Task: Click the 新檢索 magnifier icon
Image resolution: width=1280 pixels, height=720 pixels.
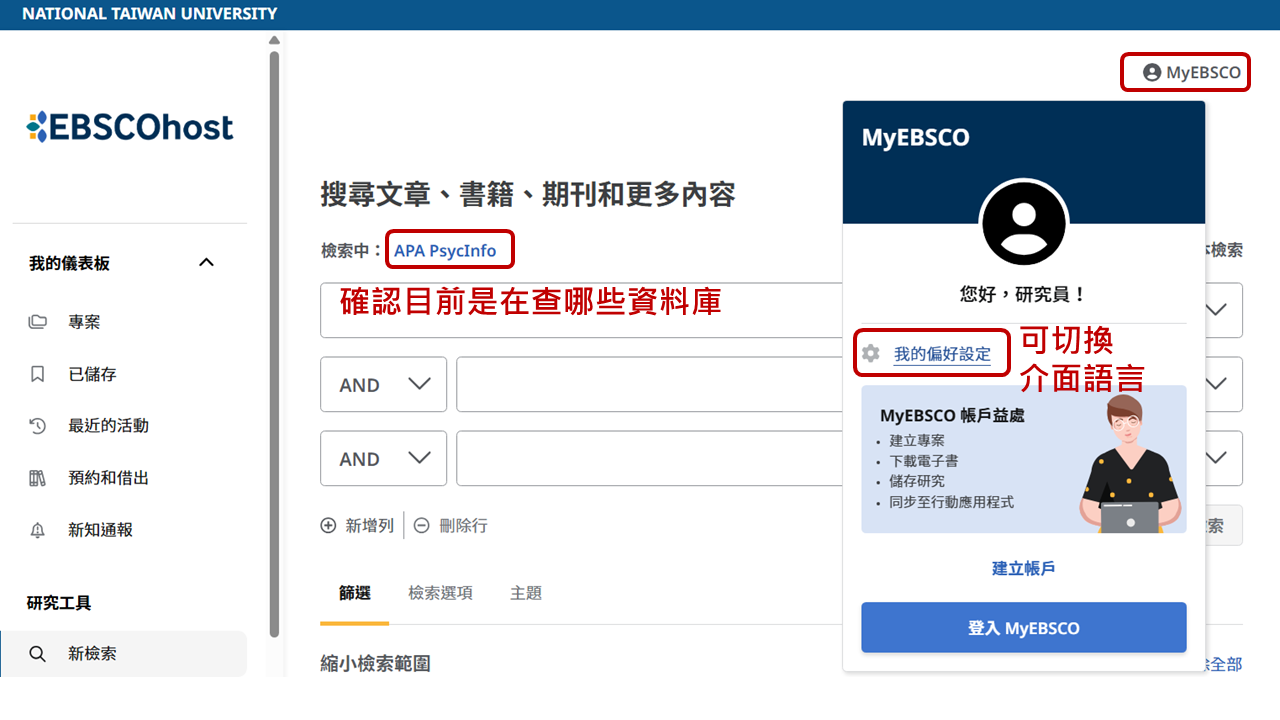Action: (x=38, y=654)
